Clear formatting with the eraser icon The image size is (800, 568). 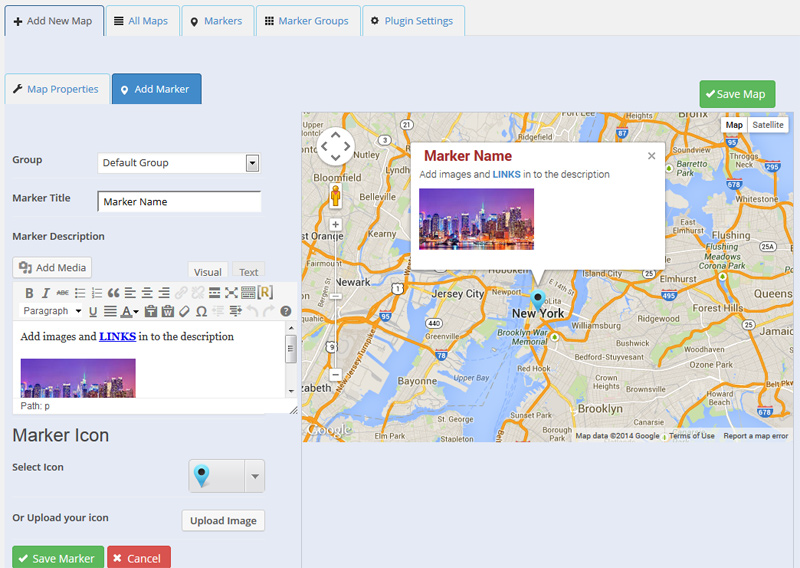[x=184, y=311]
